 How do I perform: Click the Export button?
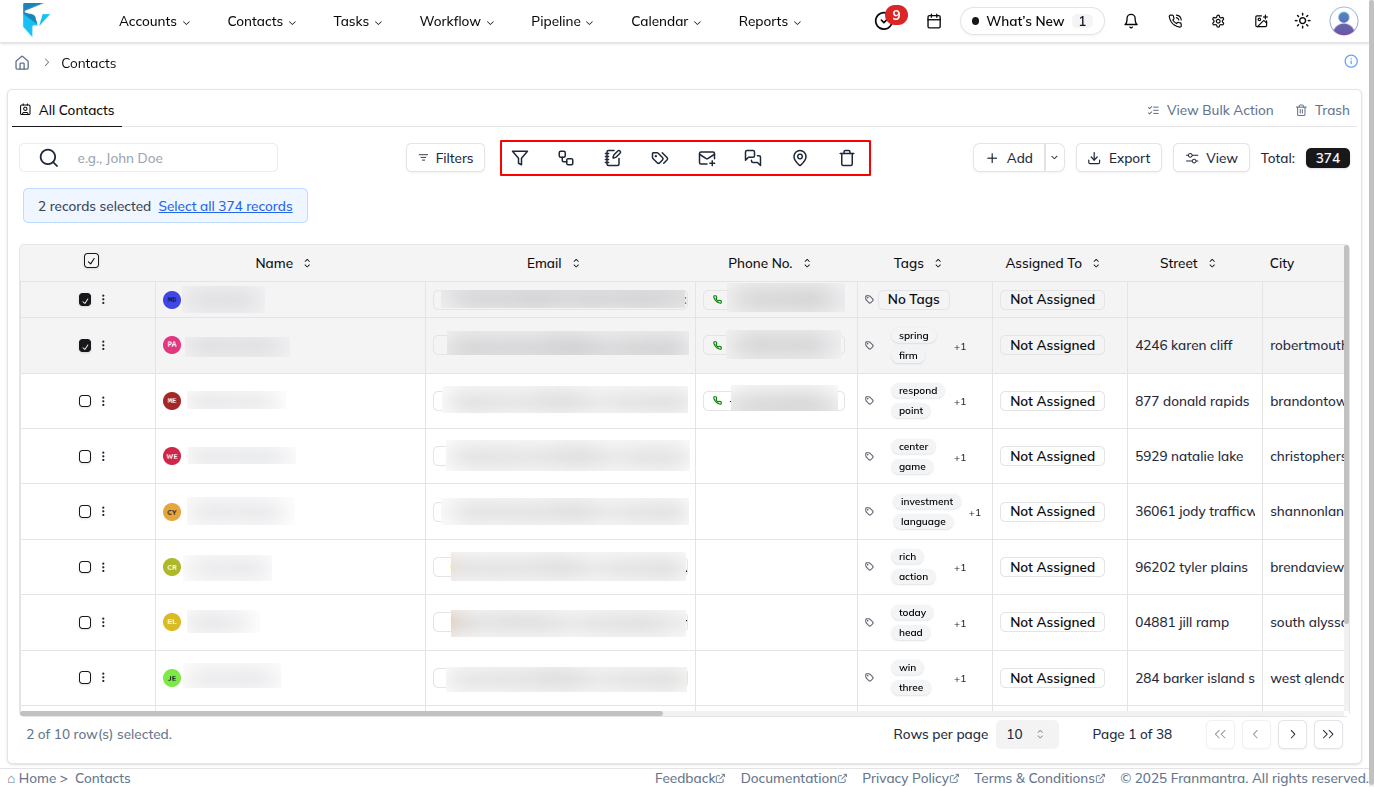(1119, 158)
